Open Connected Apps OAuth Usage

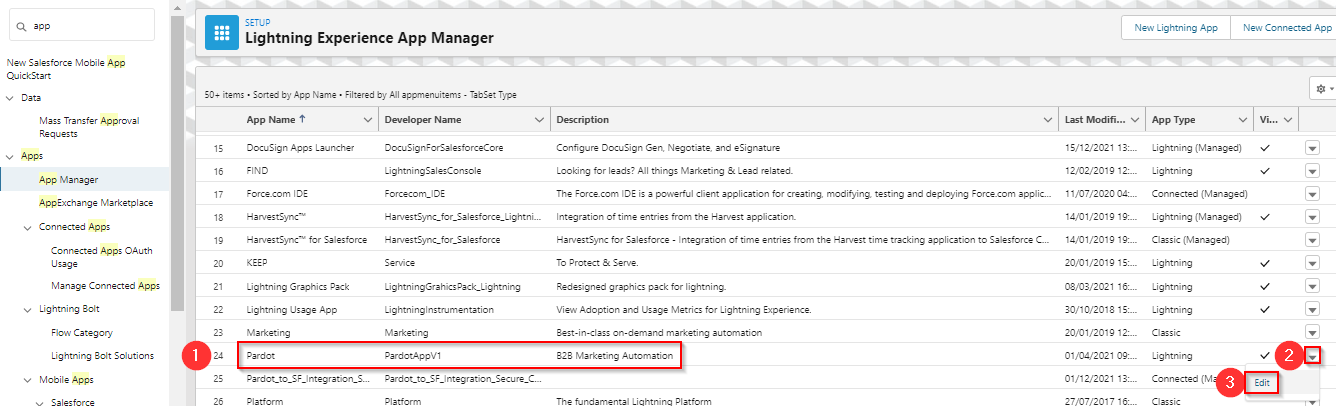coord(102,257)
